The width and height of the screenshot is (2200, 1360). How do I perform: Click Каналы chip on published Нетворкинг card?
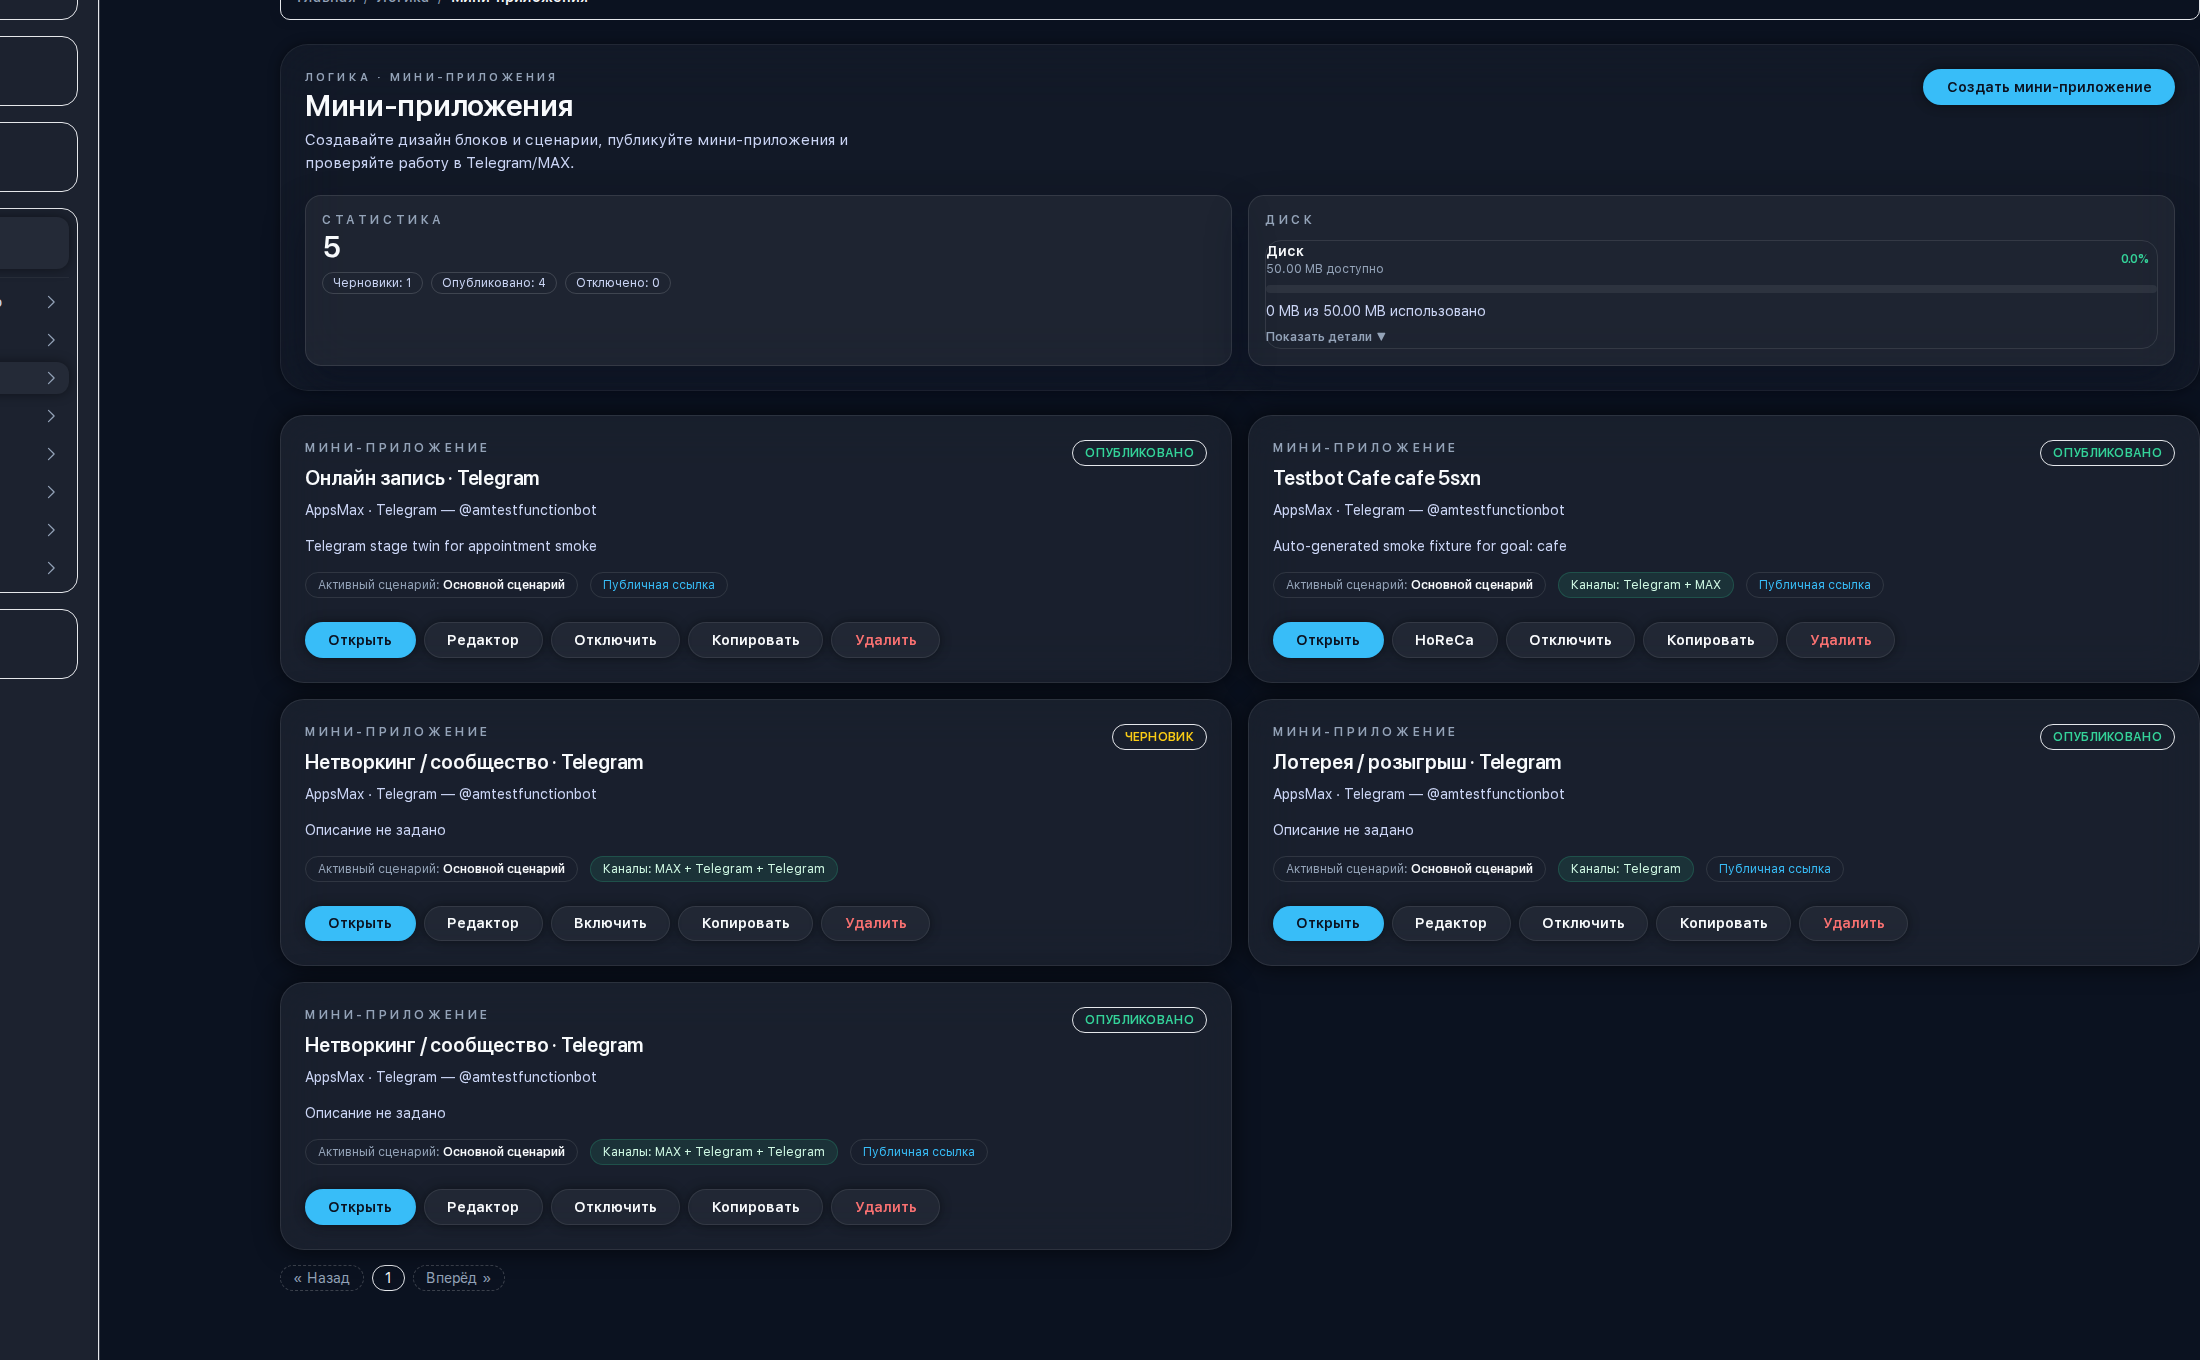(713, 1152)
